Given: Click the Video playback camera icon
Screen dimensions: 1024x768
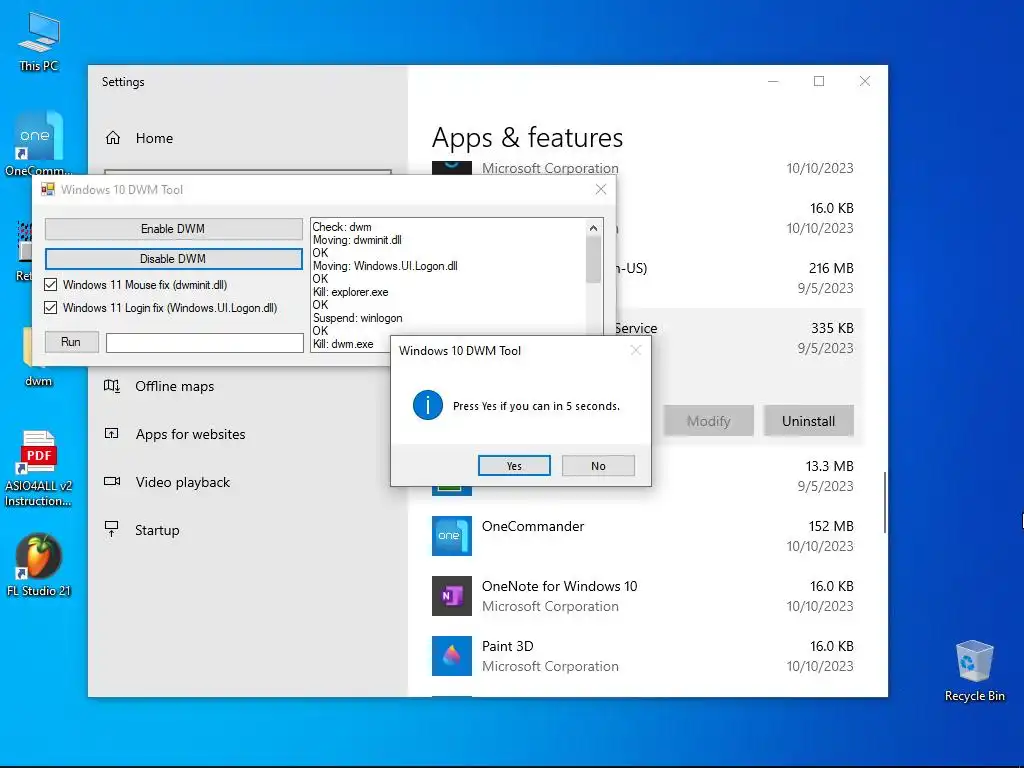Looking at the screenshot, I should (112, 481).
